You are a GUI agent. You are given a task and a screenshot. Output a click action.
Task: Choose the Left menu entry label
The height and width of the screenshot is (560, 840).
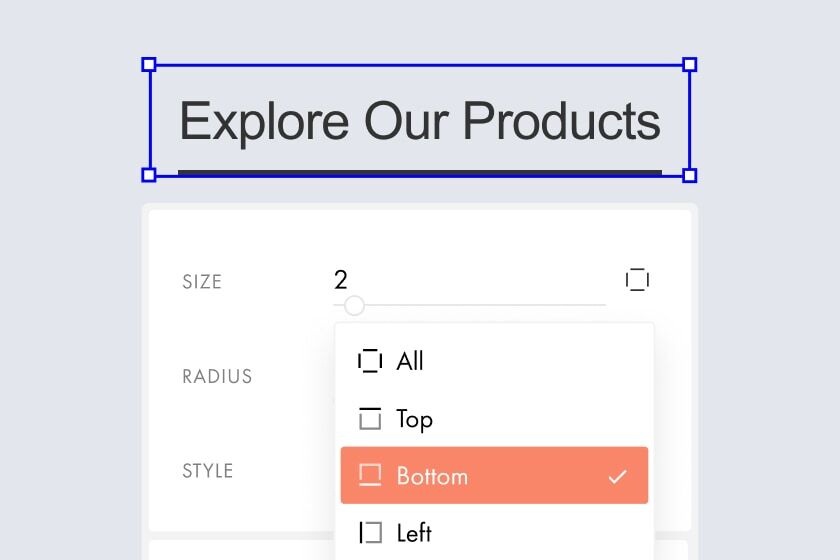(414, 533)
